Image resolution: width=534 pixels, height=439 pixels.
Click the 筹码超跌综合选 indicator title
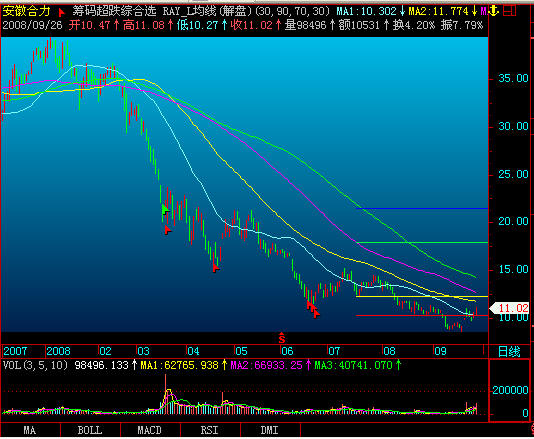pos(114,11)
